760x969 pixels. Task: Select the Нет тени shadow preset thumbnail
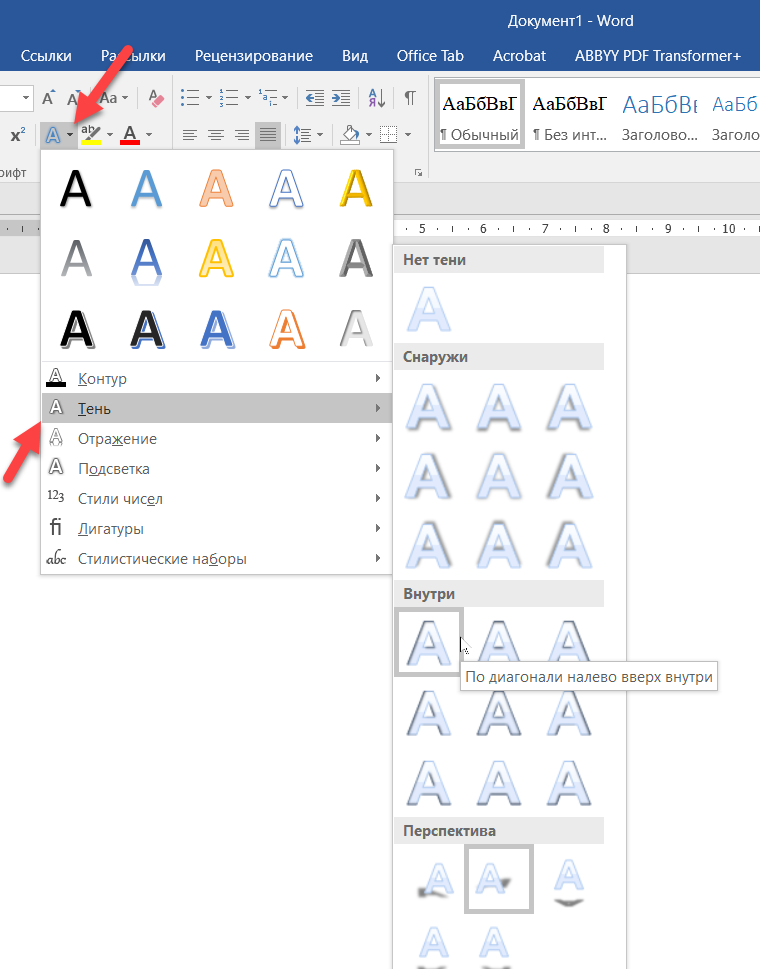coord(428,308)
